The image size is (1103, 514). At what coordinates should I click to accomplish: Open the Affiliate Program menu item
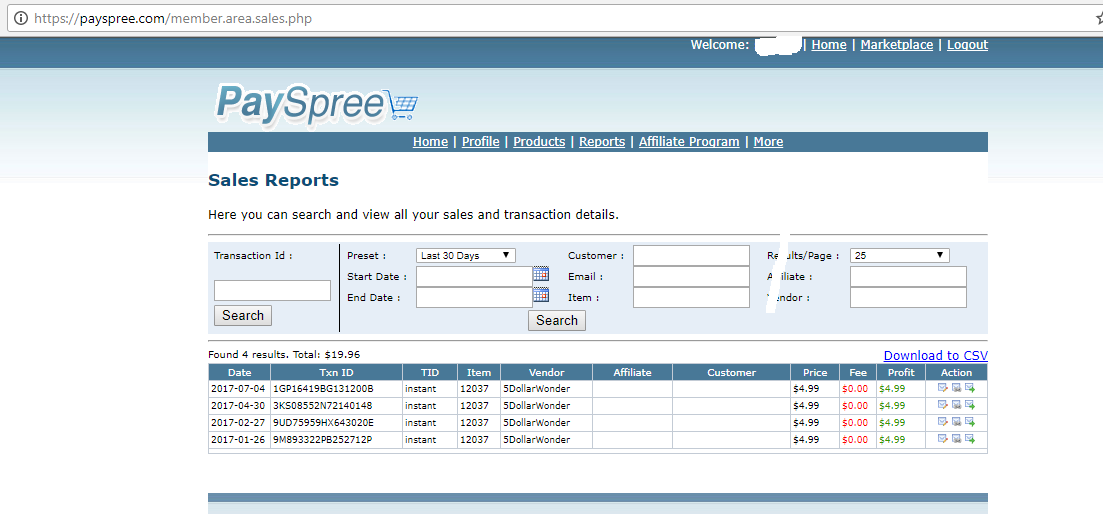click(689, 142)
